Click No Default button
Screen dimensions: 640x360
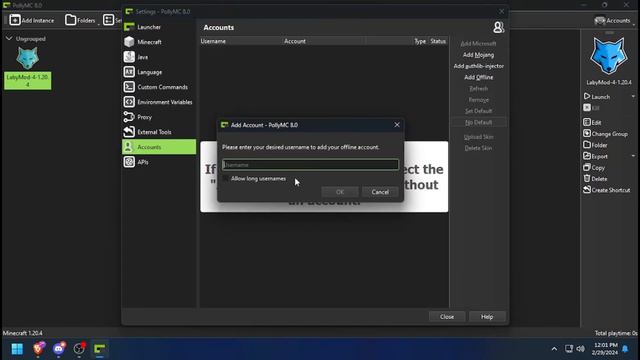[x=478, y=122]
